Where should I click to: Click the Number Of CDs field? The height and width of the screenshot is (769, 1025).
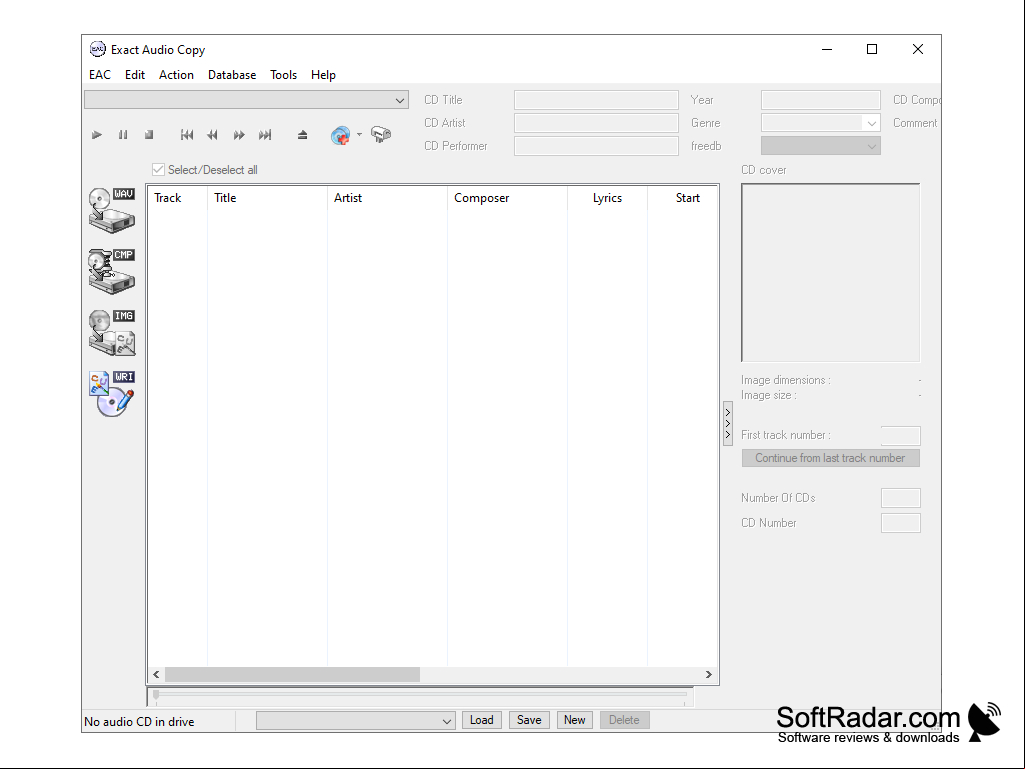pos(901,498)
